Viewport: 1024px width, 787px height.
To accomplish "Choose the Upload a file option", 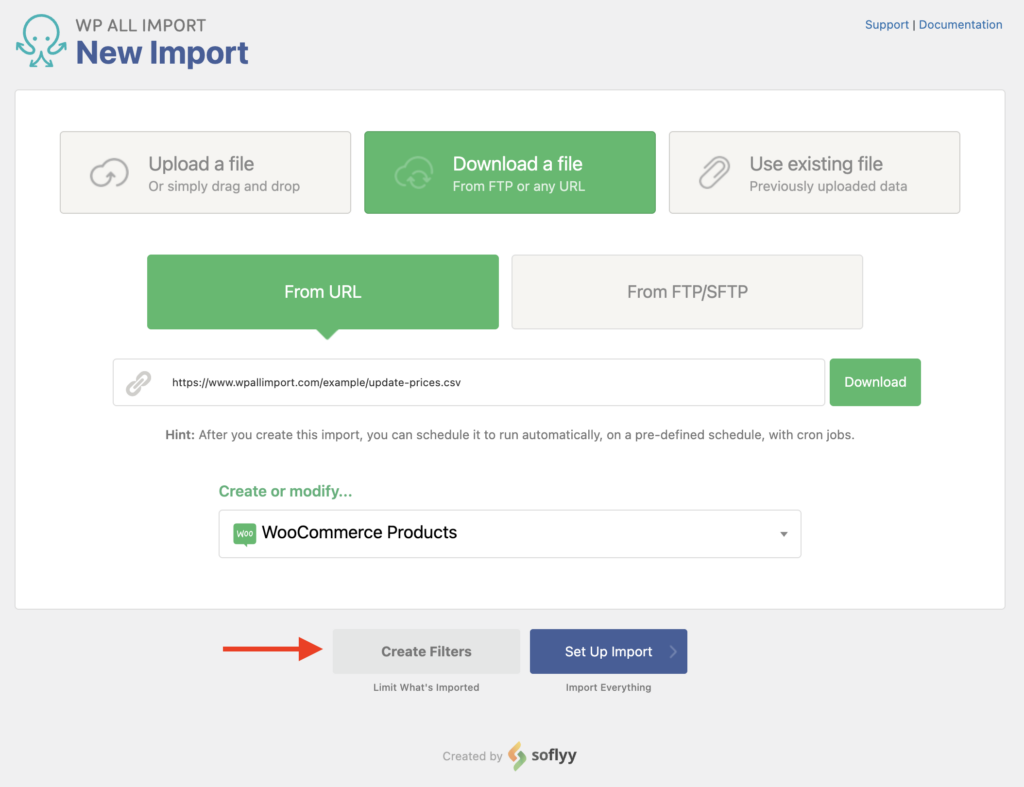I will point(205,172).
